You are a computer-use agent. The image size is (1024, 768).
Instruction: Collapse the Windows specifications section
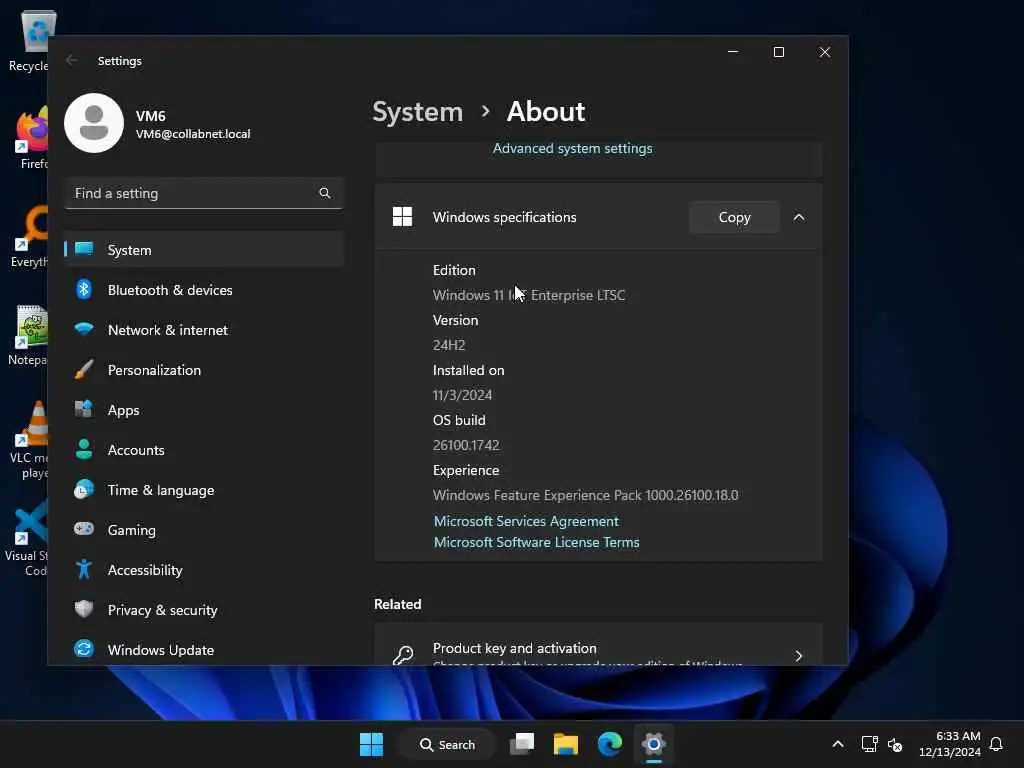click(x=799, y=217)
